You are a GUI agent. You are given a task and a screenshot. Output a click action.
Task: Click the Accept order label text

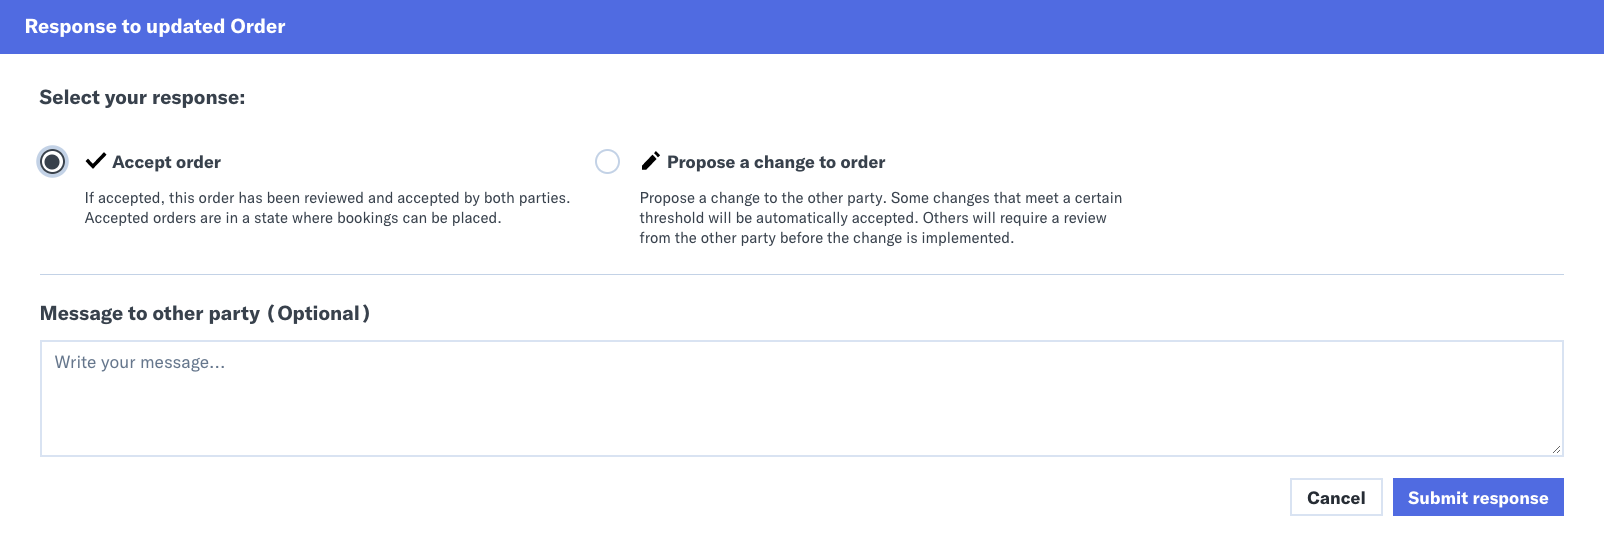166,162
